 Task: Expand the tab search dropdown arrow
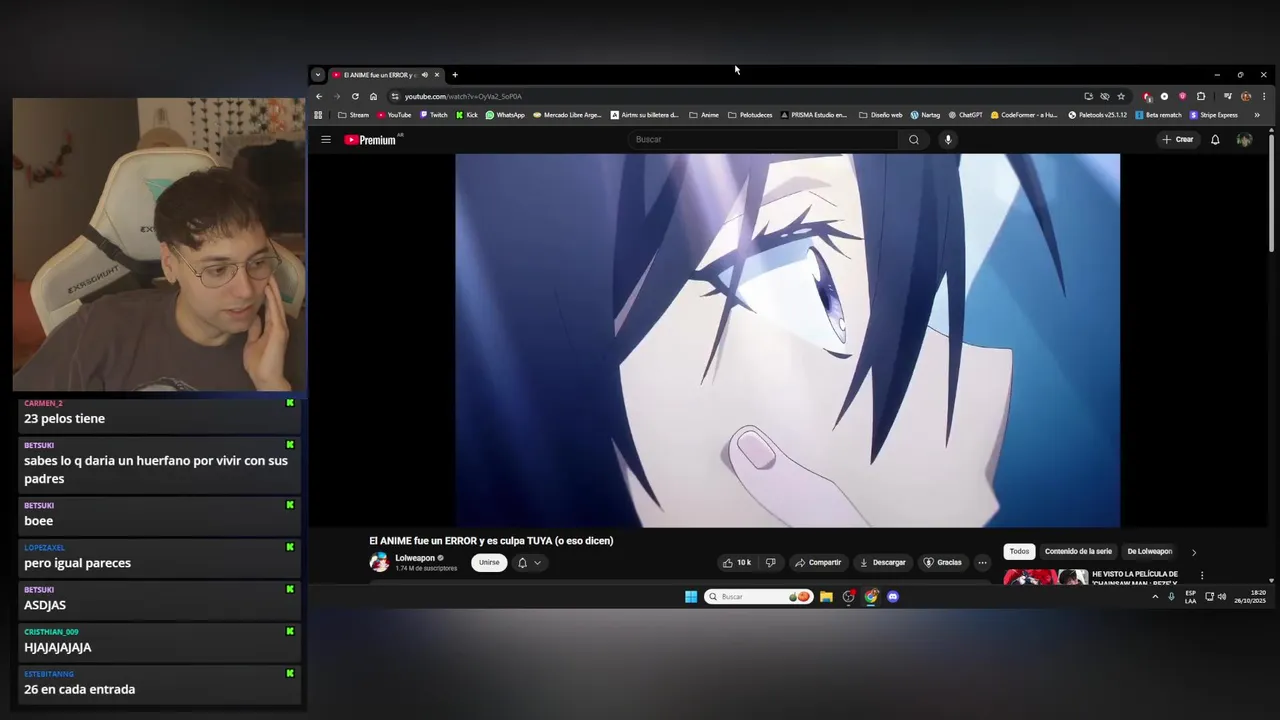point(317,75)
